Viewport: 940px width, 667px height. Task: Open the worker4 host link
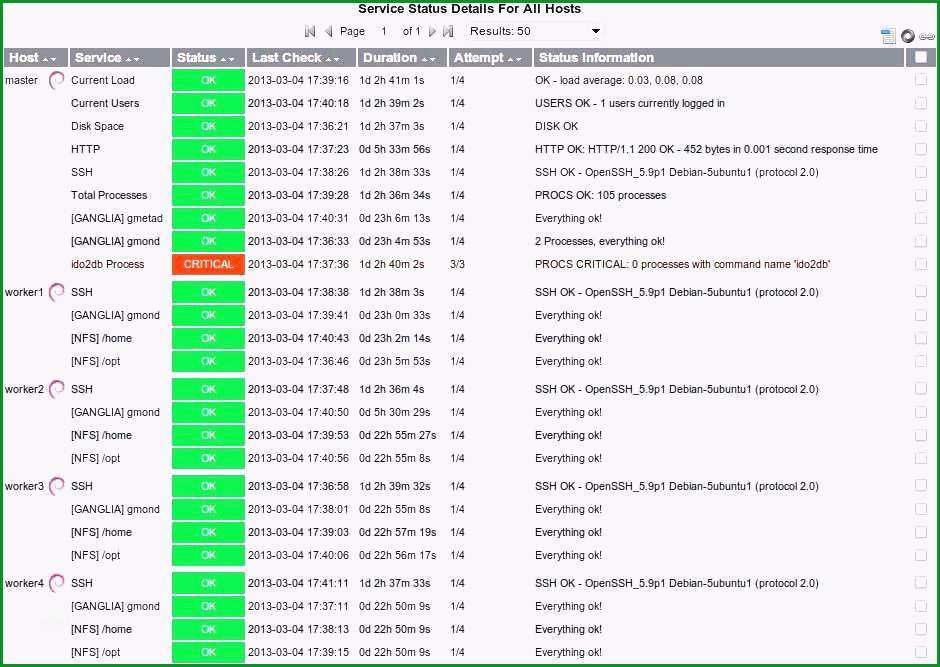click(24, 584)
